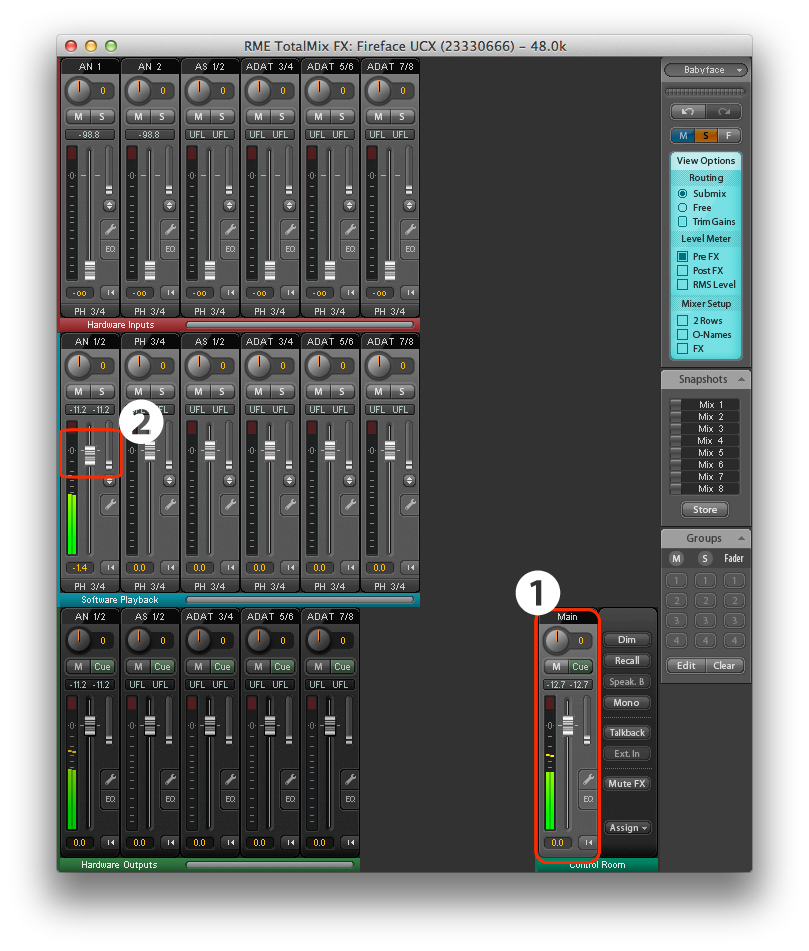The height and width of the screenshot is (951, 809).
Task: Select the Free routing radio button
Action: click(x=682, y=208)
